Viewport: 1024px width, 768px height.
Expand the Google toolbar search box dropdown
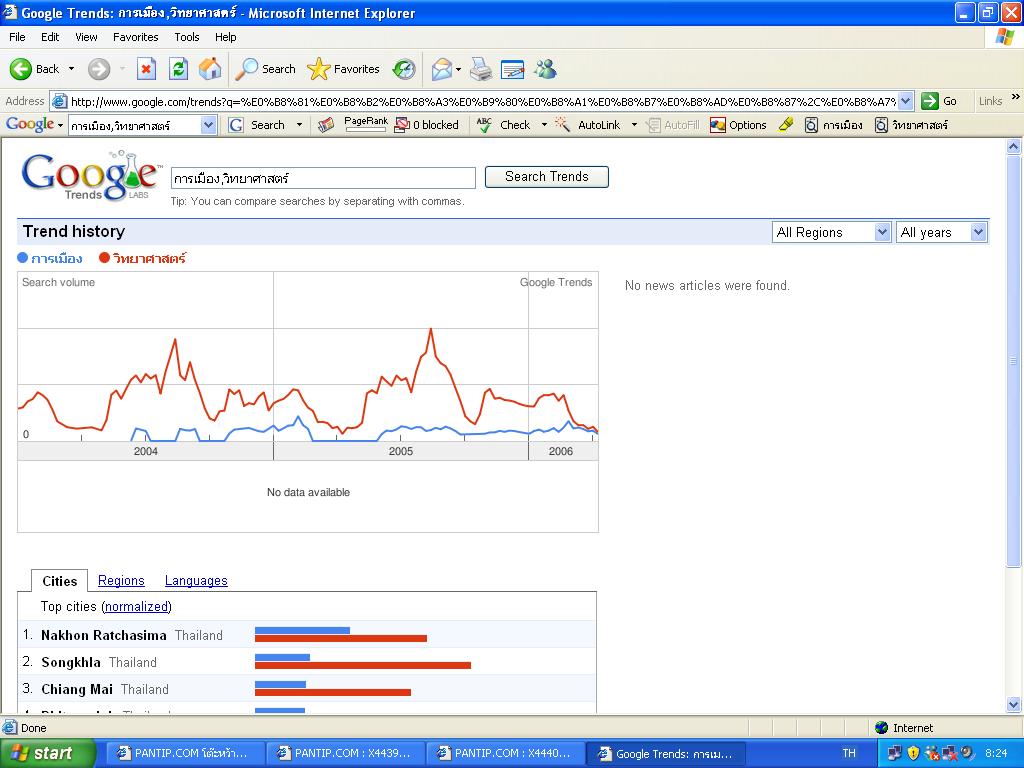tap(208, 125)
